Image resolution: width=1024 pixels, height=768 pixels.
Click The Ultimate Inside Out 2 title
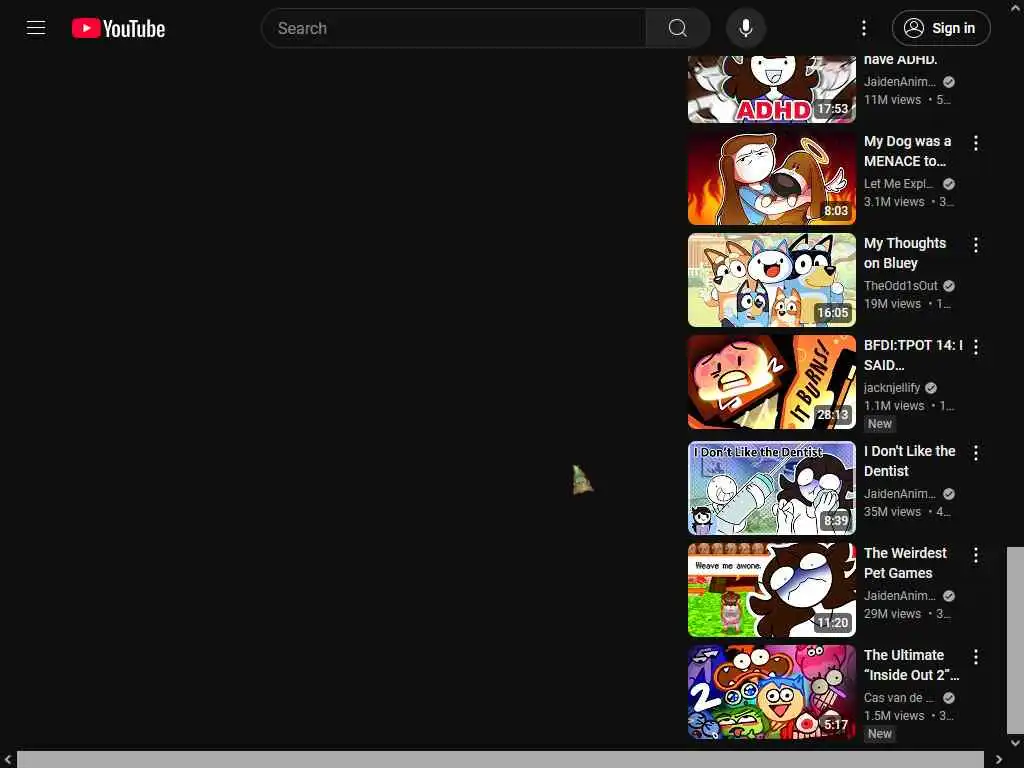point(912,664)
